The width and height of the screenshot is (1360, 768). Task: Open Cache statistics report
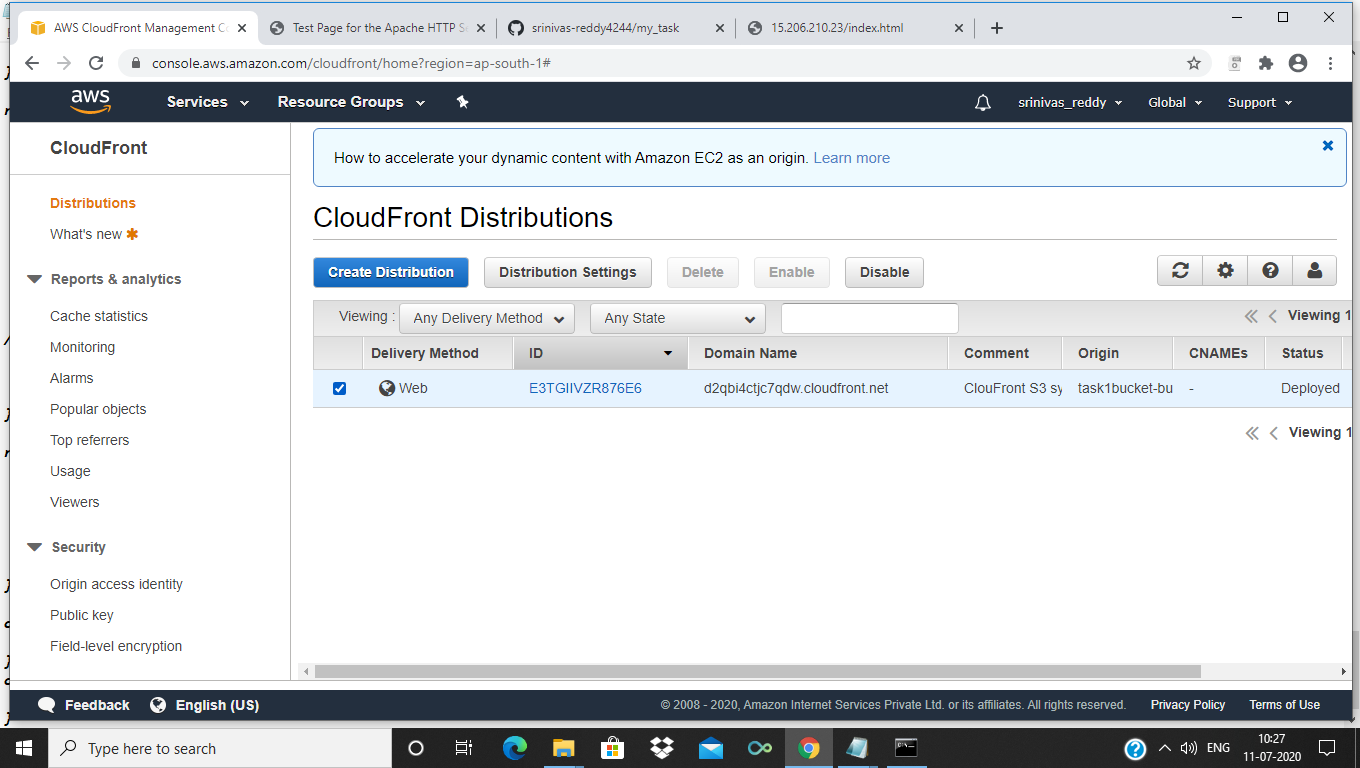(99, 316)
